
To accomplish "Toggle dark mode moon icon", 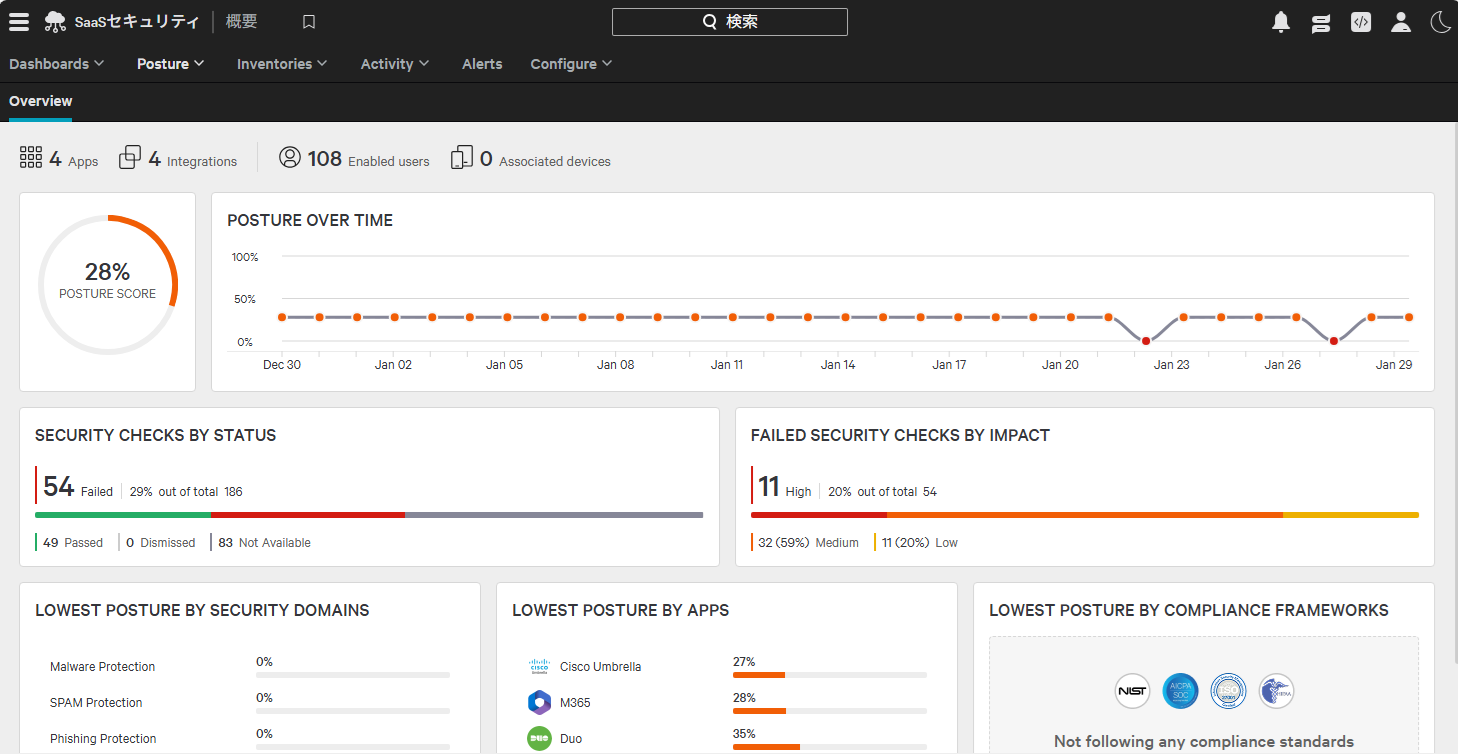I will point(1440,22).
